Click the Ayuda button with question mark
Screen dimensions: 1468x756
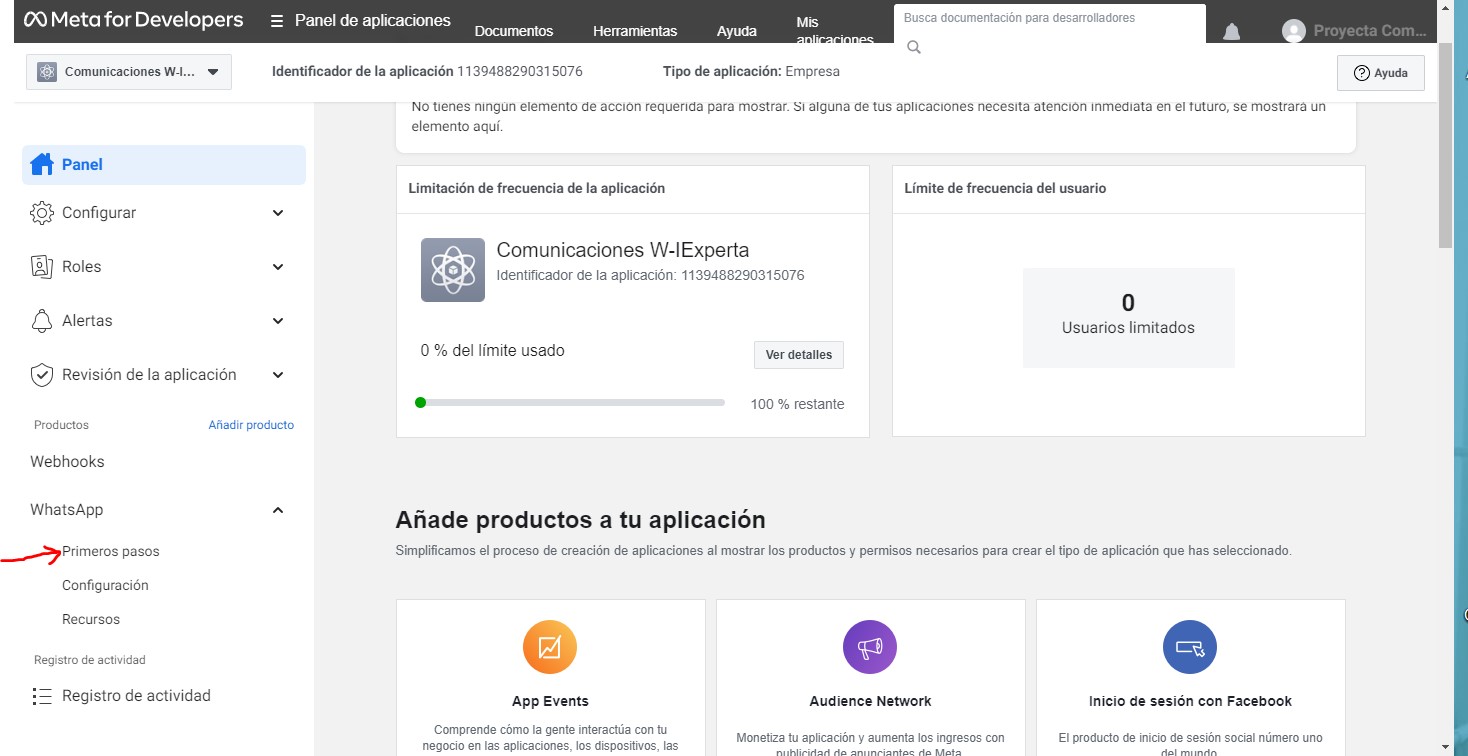[1380, 73]
